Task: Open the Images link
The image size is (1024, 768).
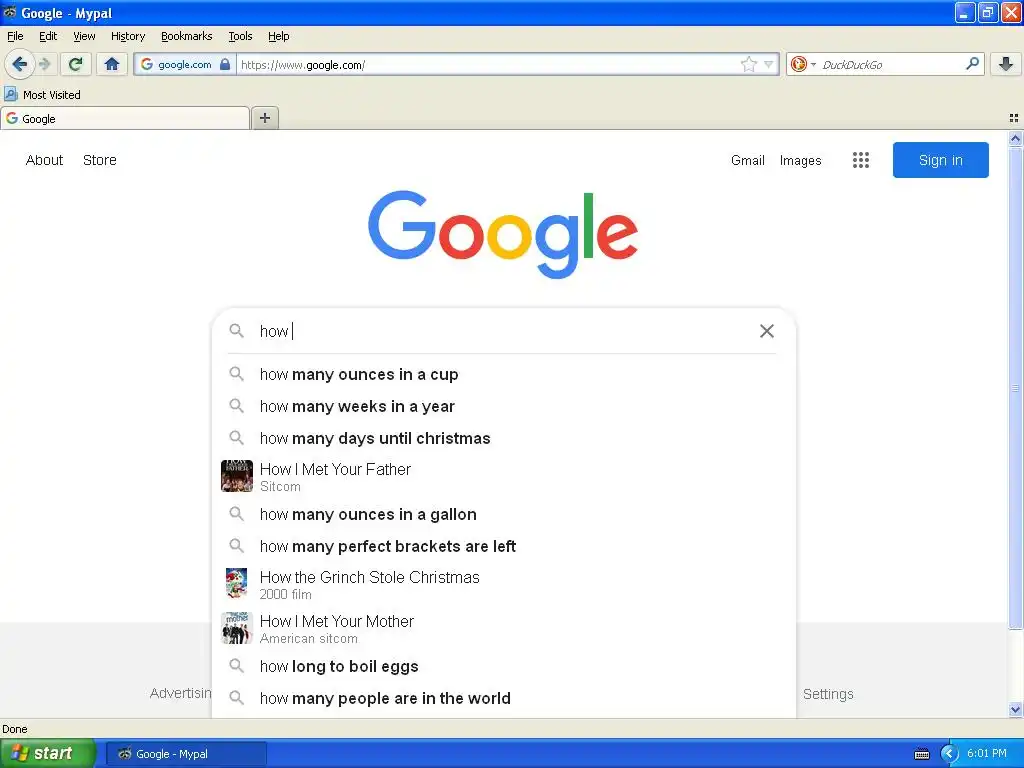Action: (801, 160)
